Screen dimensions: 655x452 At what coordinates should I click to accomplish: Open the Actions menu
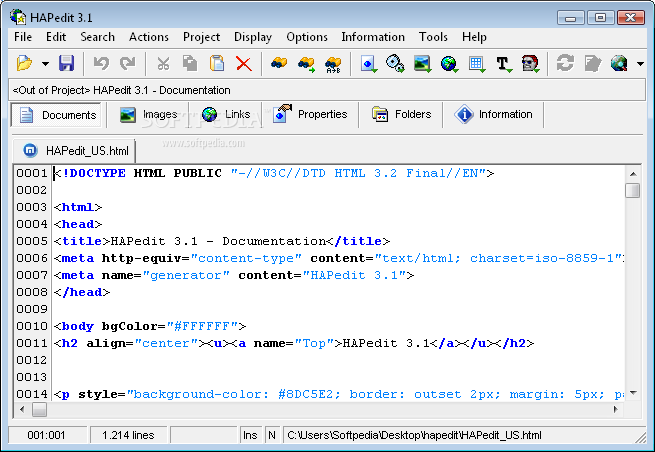149,37
